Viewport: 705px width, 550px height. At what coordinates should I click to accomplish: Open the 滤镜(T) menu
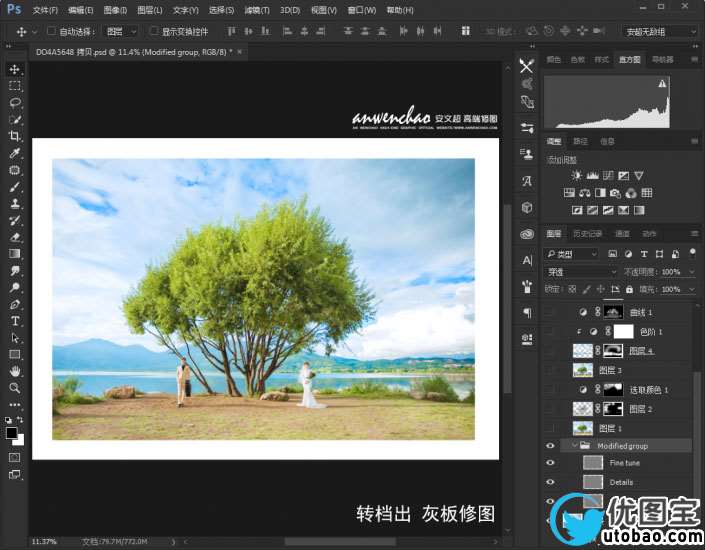pyautogui.click(x=257, y=10)
